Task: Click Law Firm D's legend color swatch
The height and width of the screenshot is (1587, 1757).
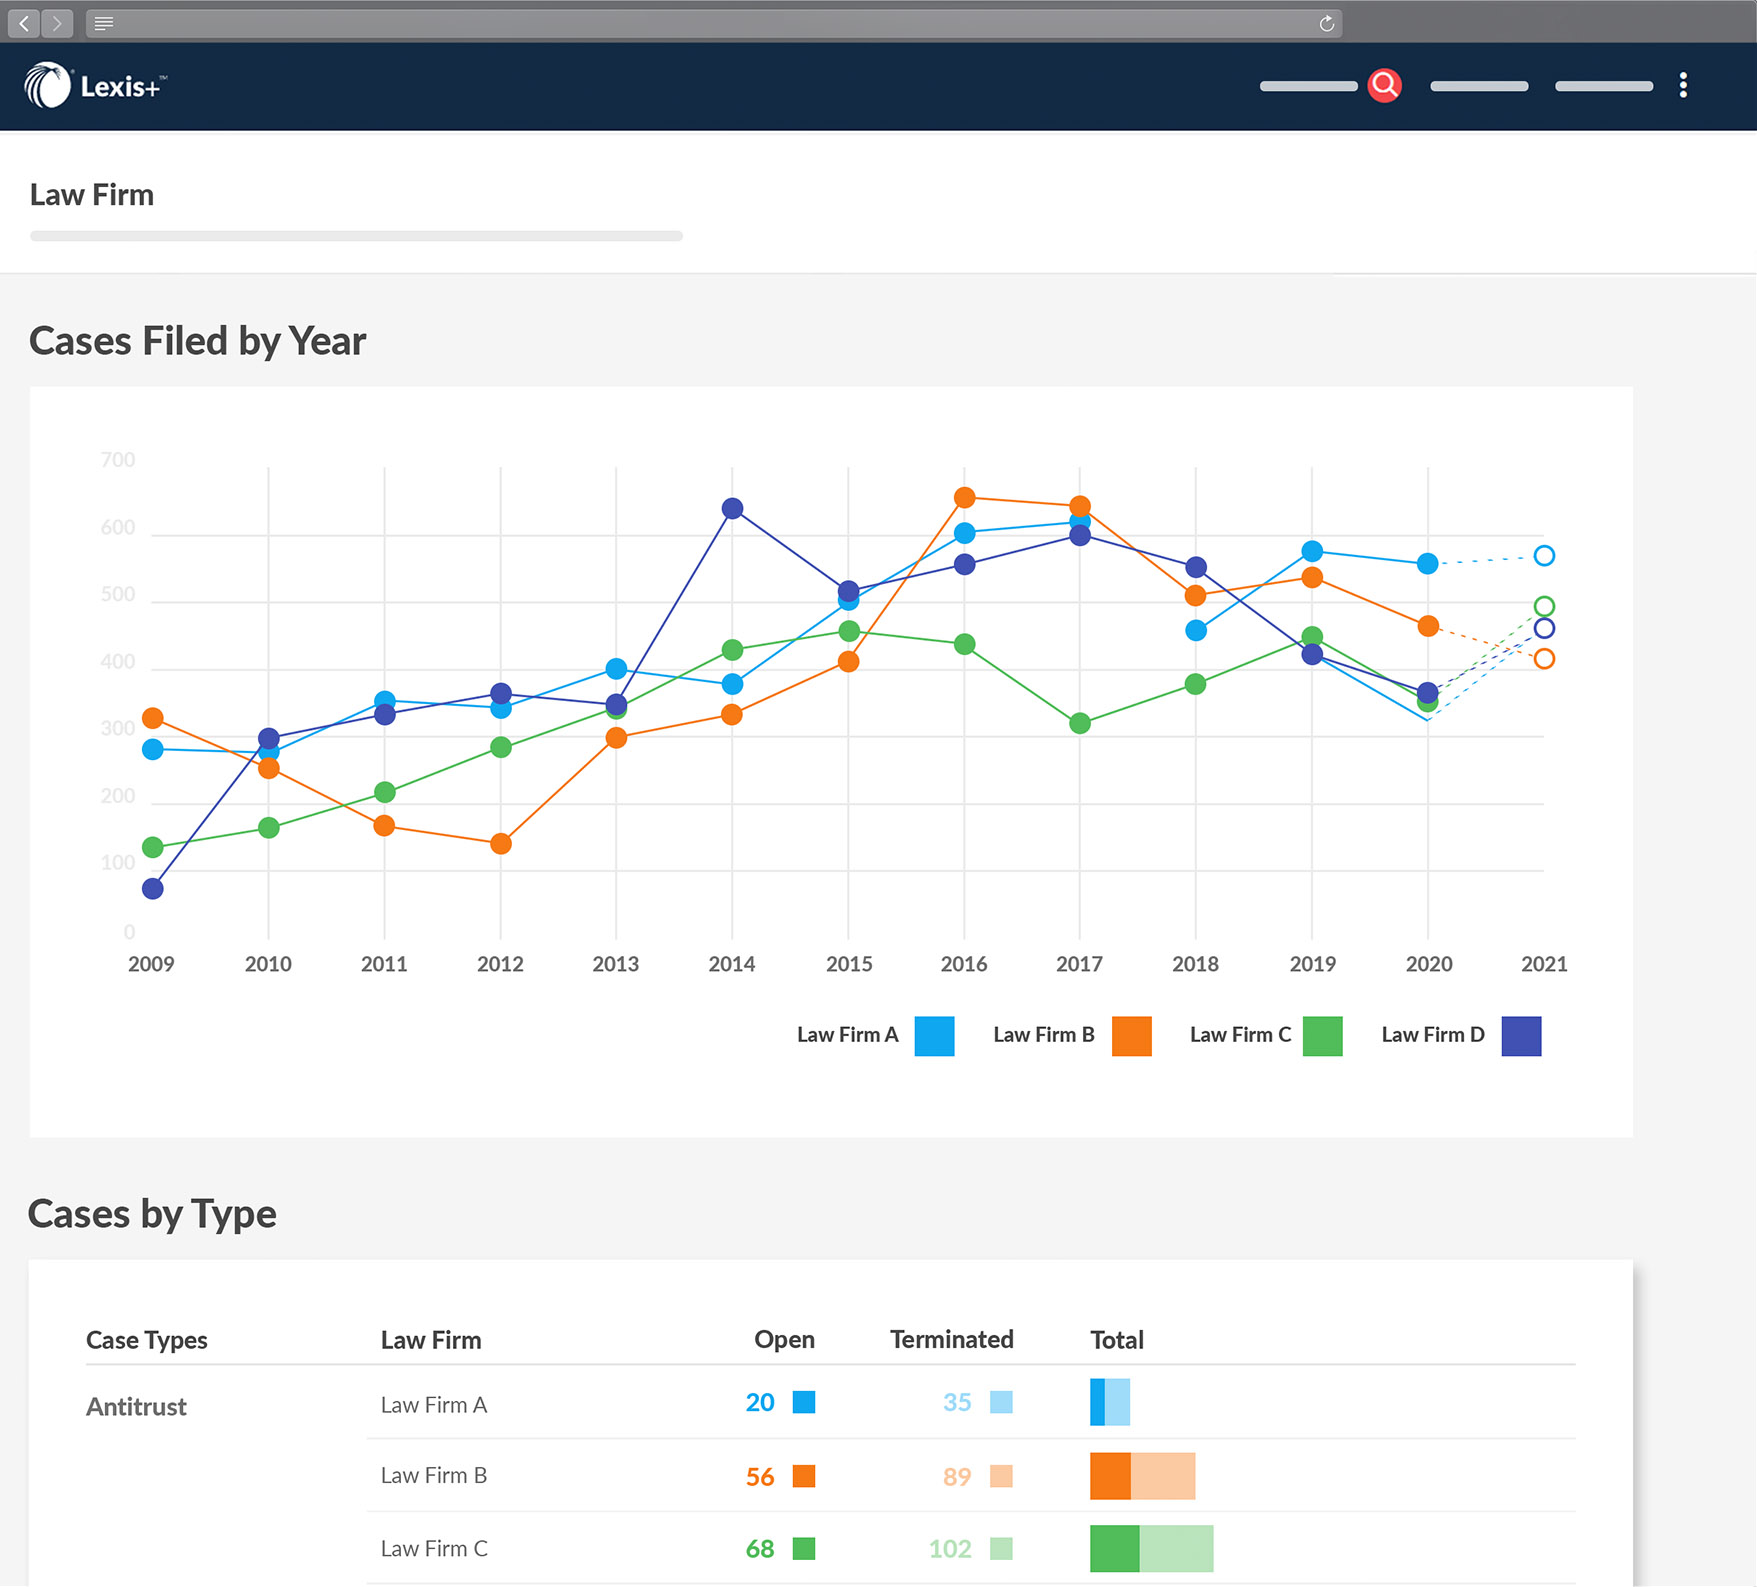Action: click(1521, 1036)
